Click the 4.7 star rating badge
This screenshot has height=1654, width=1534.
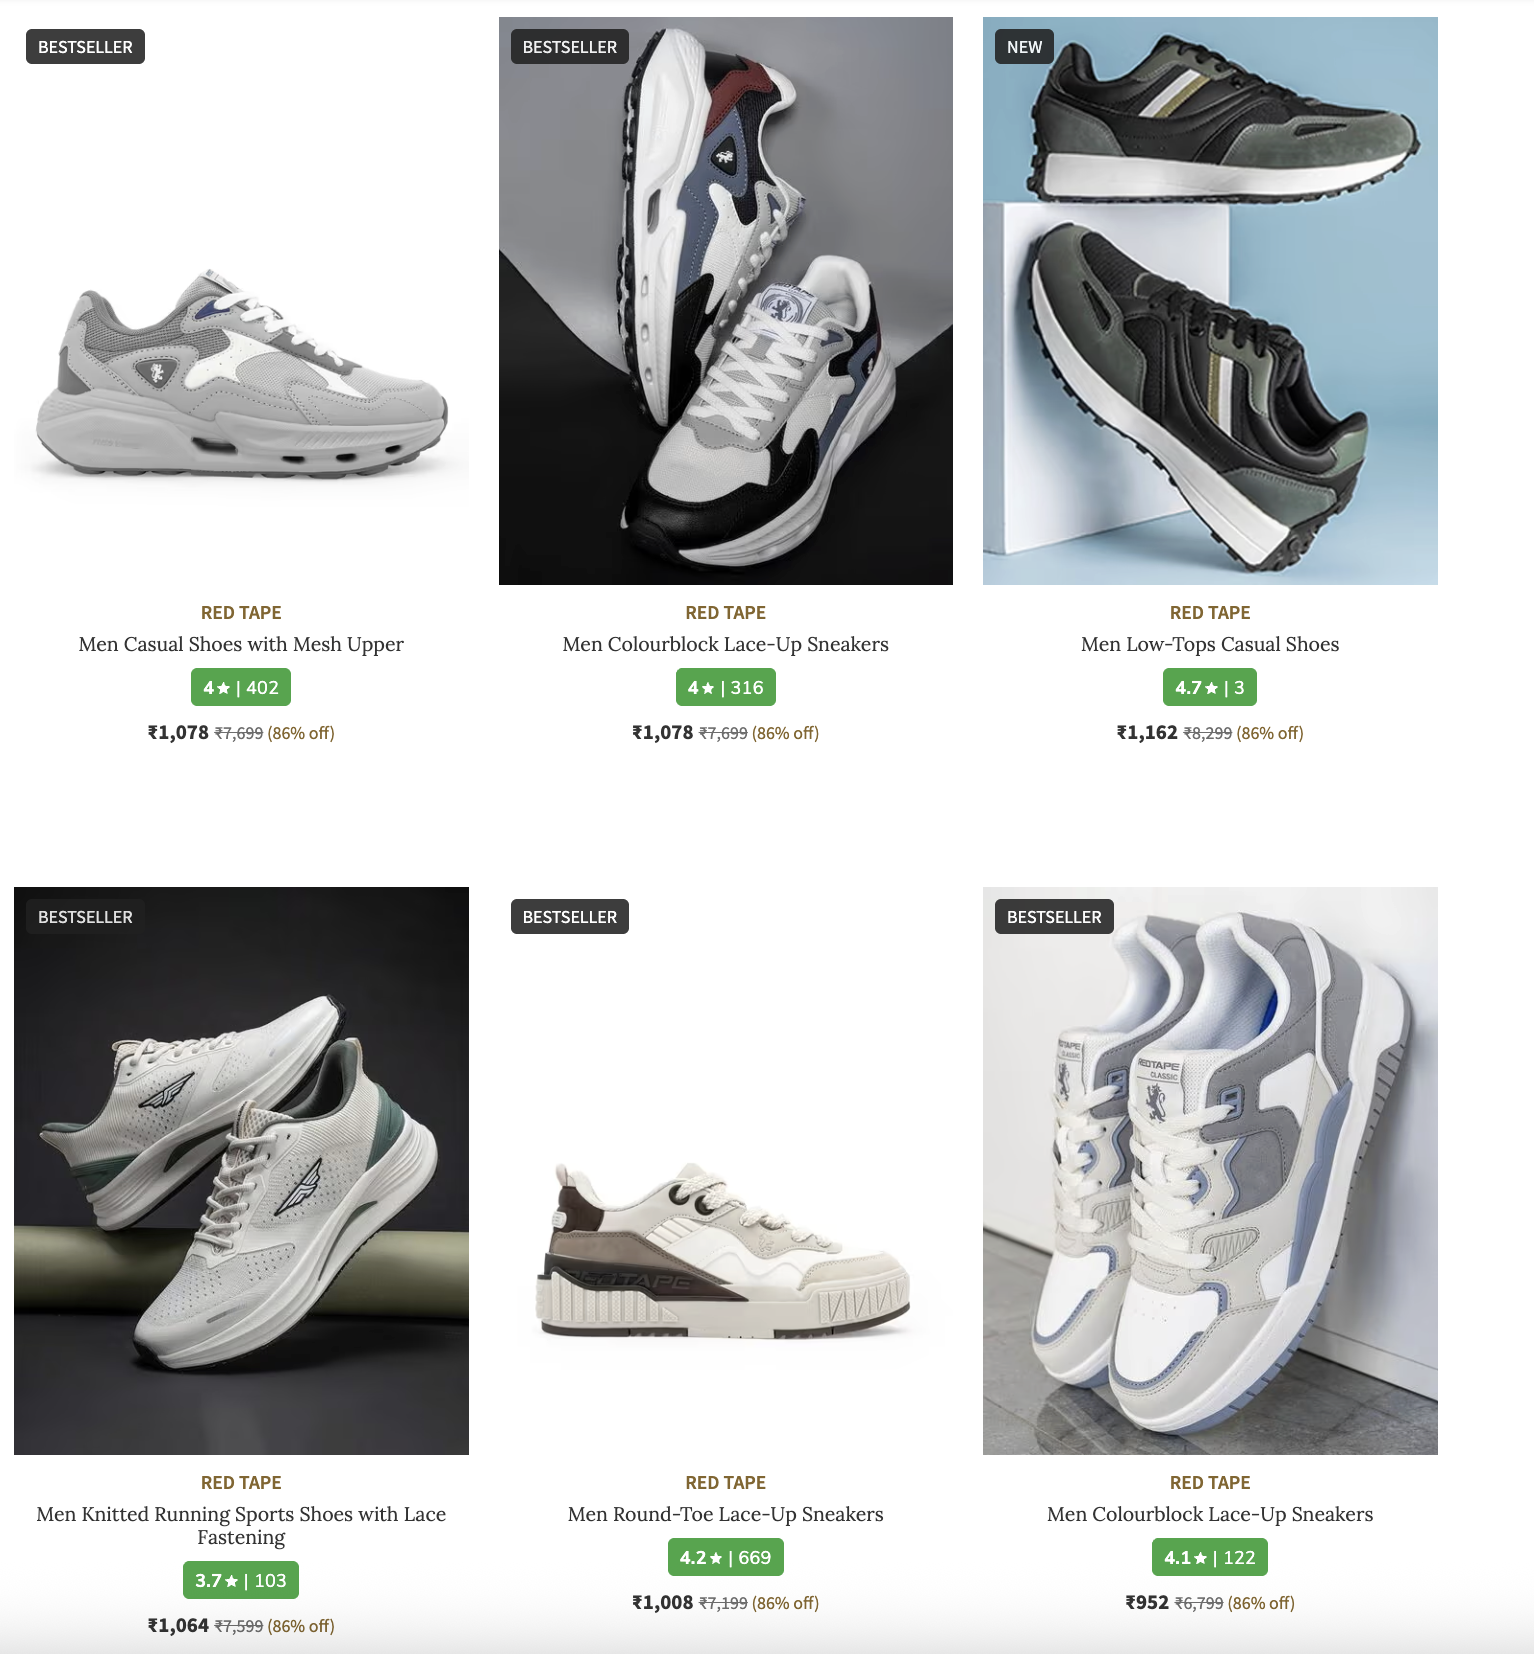pyautogui.click(x=1210, y=687)
